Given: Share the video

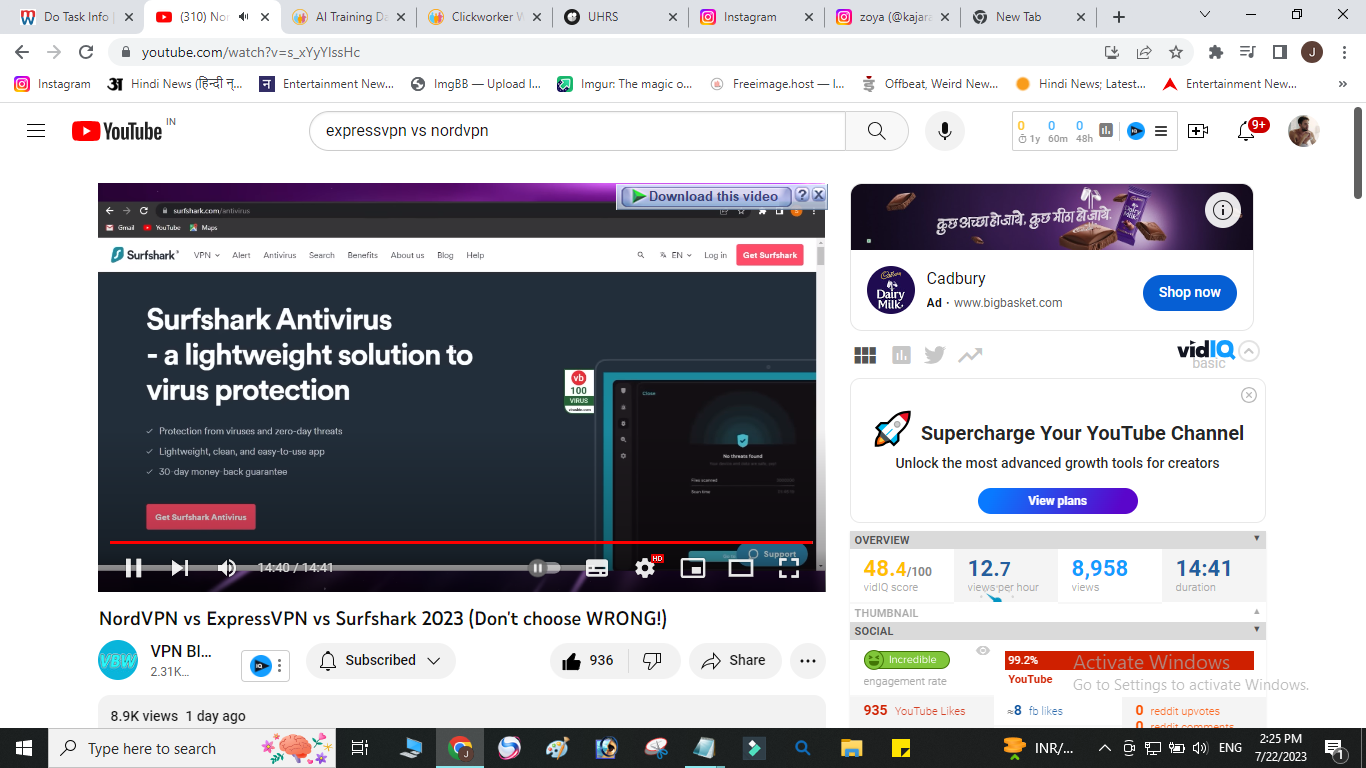Looking at the screenshot, I should [734, 661].
